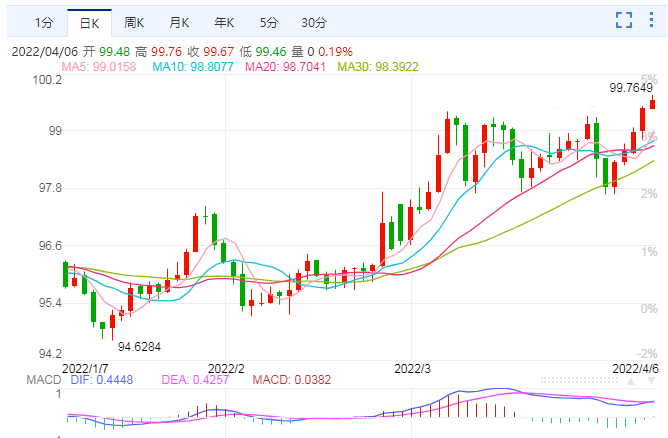Click the 2022/3 date axis label
The image size is (668, 438).
point(412,369)
